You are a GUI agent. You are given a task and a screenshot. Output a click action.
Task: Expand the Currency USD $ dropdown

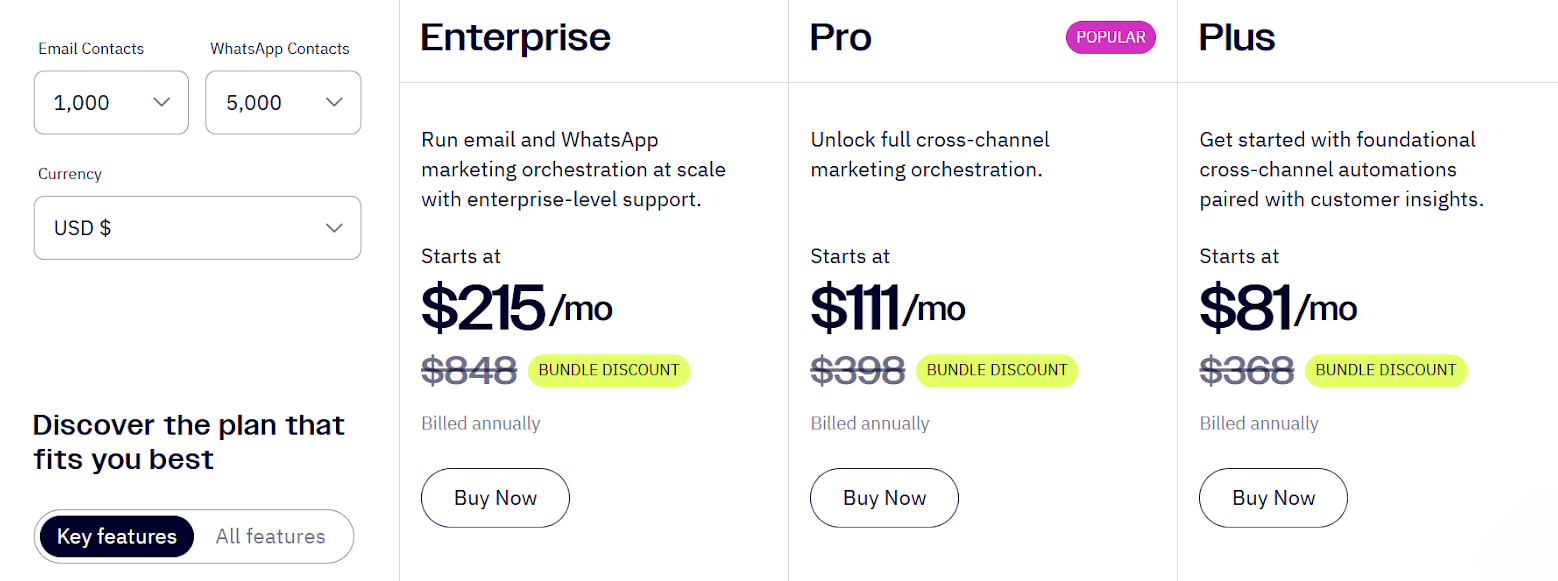[196, 228]
